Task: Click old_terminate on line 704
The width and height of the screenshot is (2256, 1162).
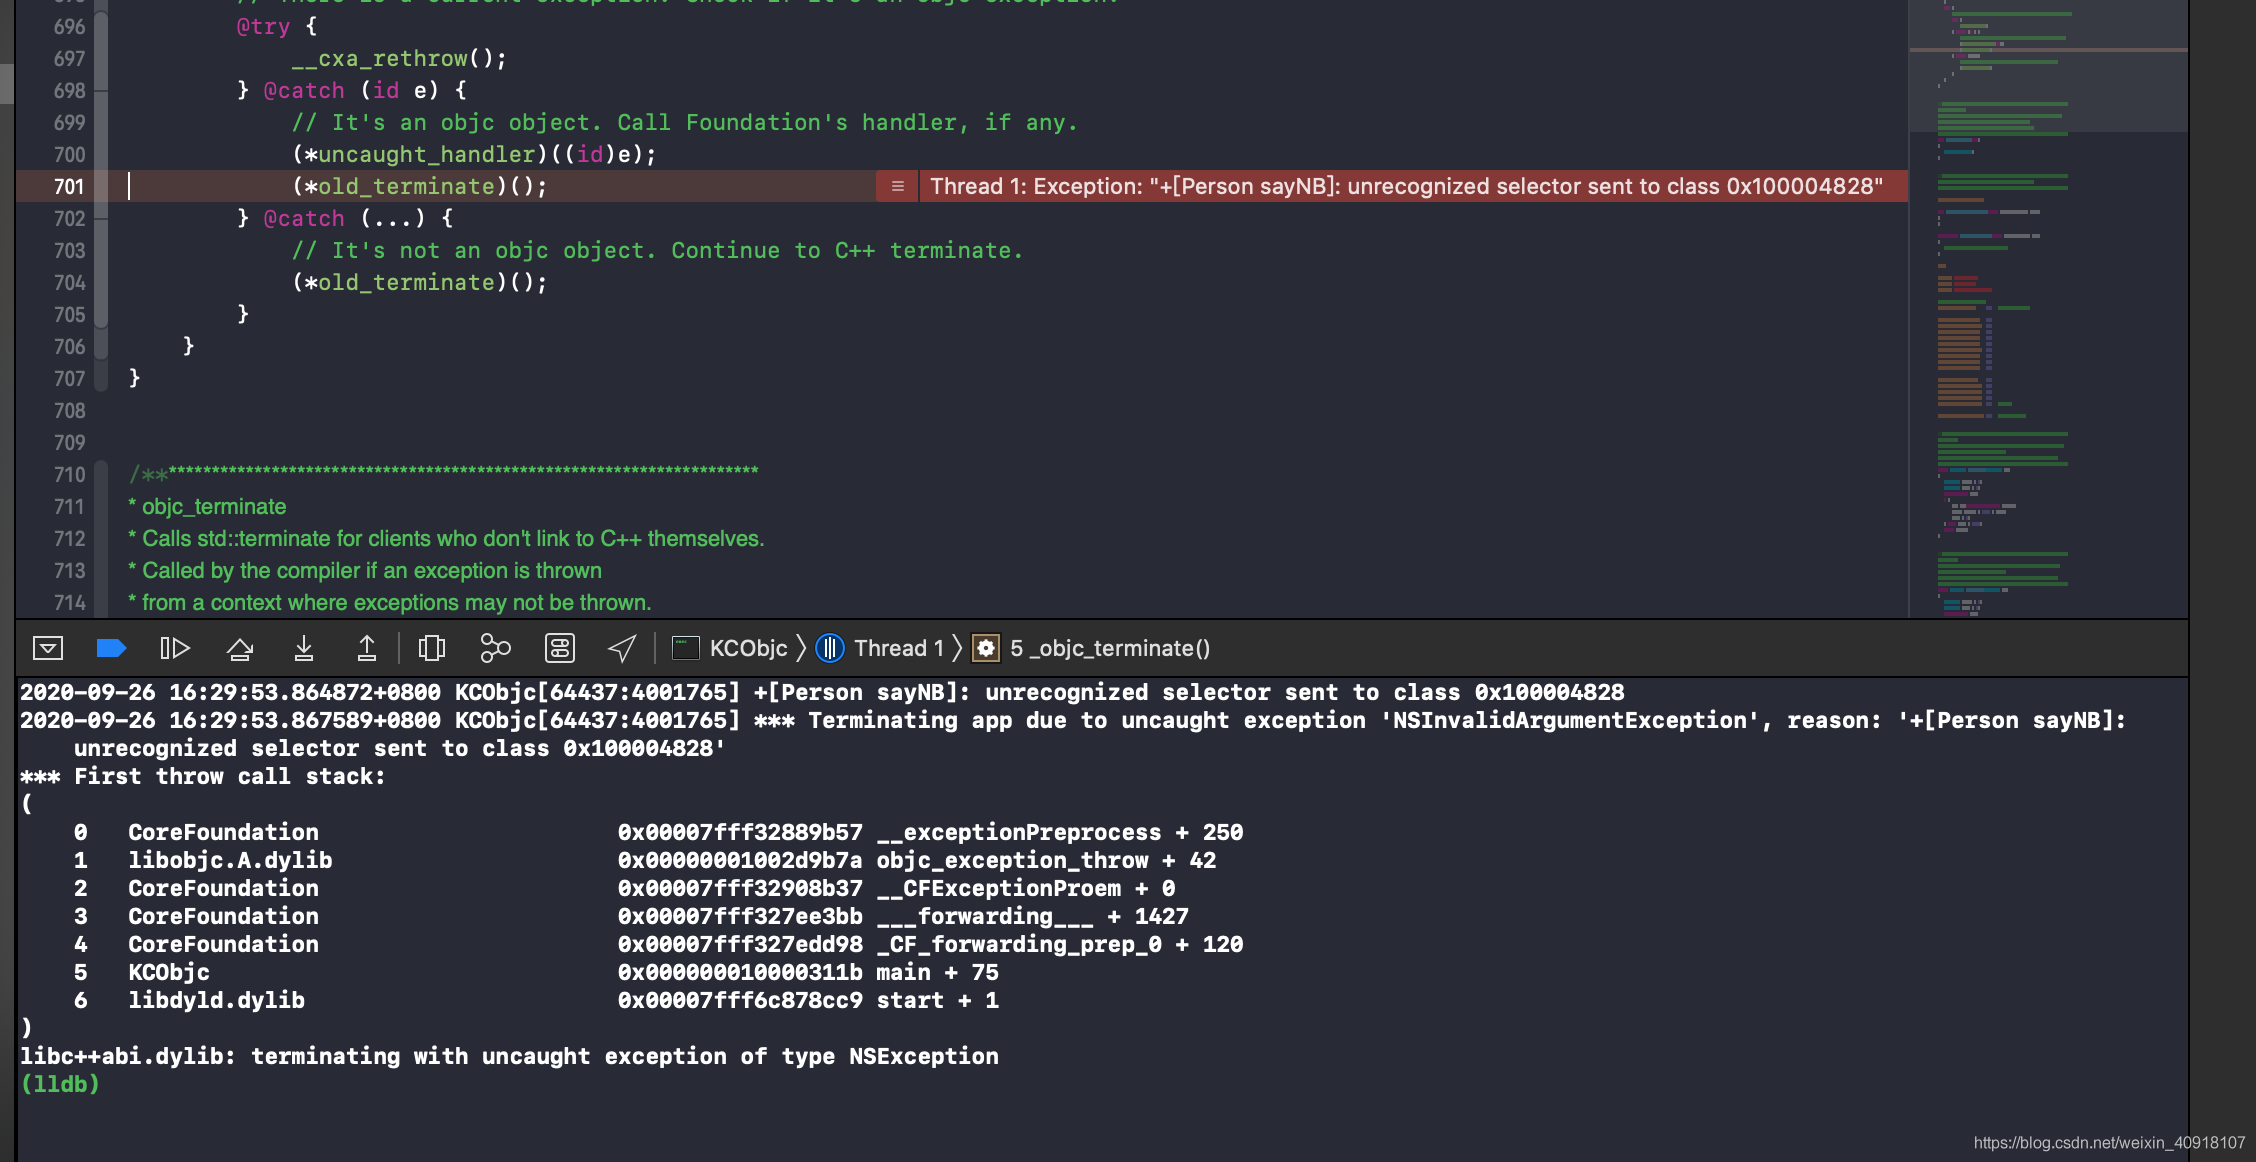Action: [406, 282]
